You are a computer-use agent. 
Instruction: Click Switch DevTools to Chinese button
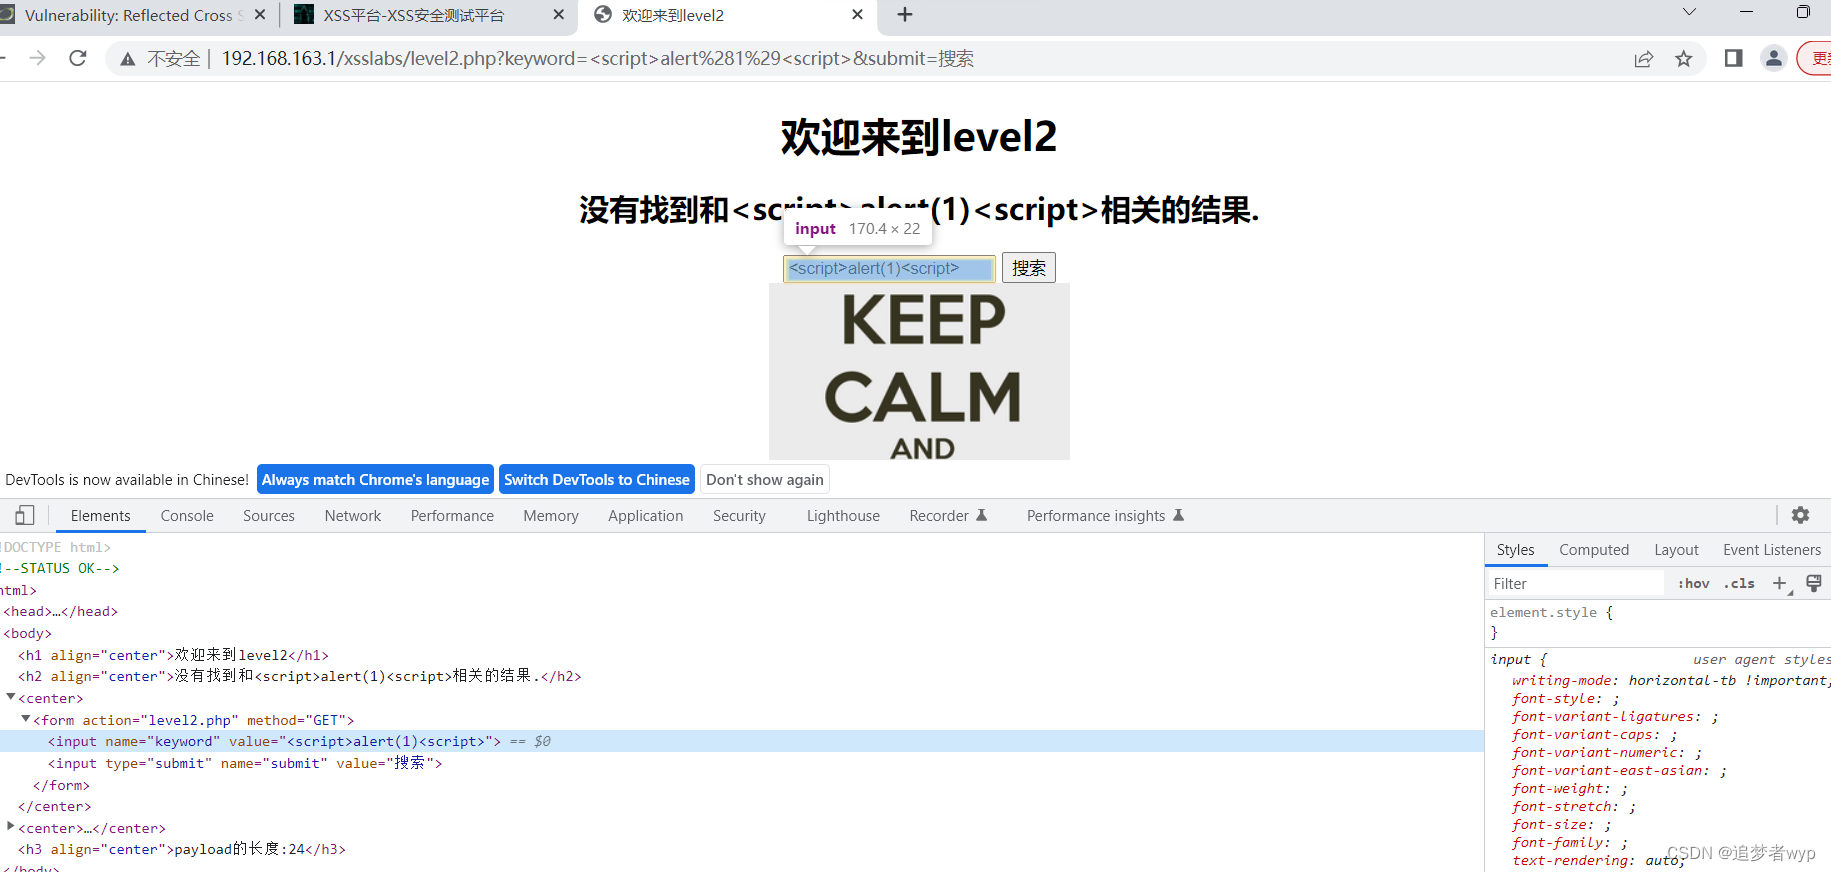pyautogui.click(x=597, y=480)
